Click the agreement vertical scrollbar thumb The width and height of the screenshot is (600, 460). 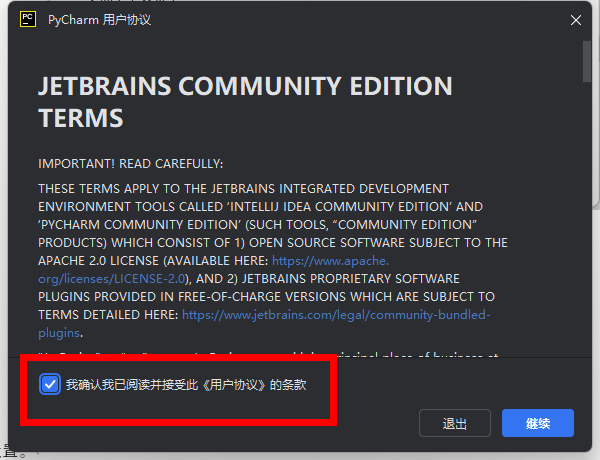click(587, 61)
